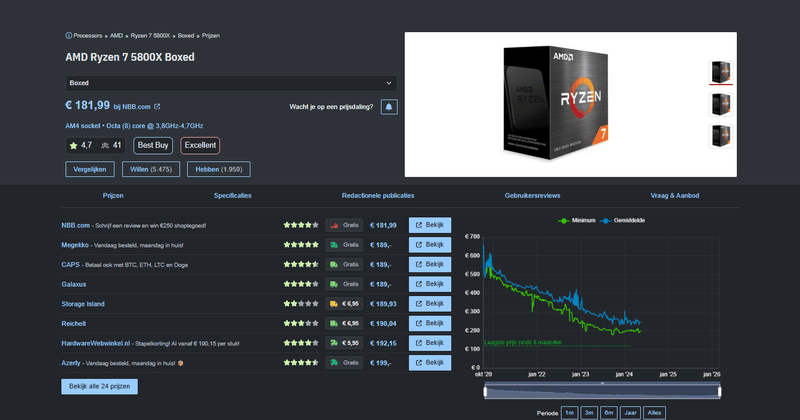This screenshot has height=420, width=800.
Task: Click Bekijk alle 24 prijzen button
Action: [x=99, y=386]
